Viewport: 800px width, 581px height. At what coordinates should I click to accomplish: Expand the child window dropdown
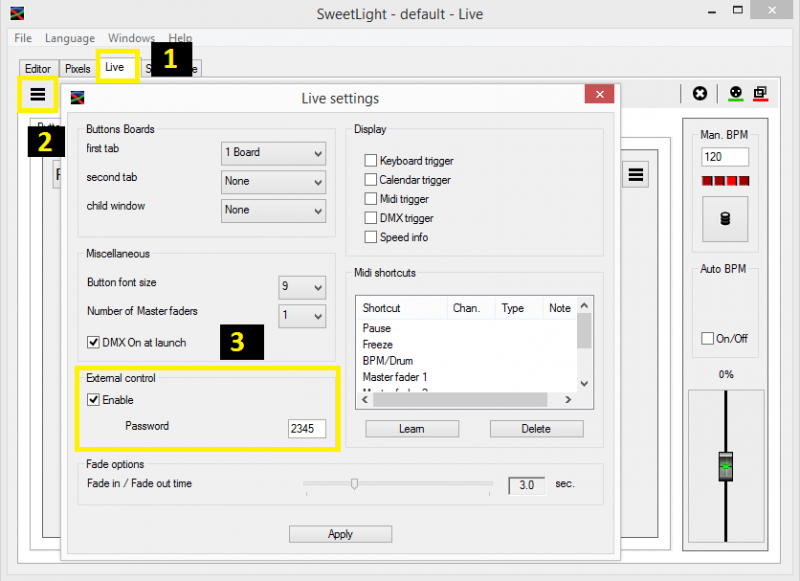pyautogui.click(x=273, y=210)
